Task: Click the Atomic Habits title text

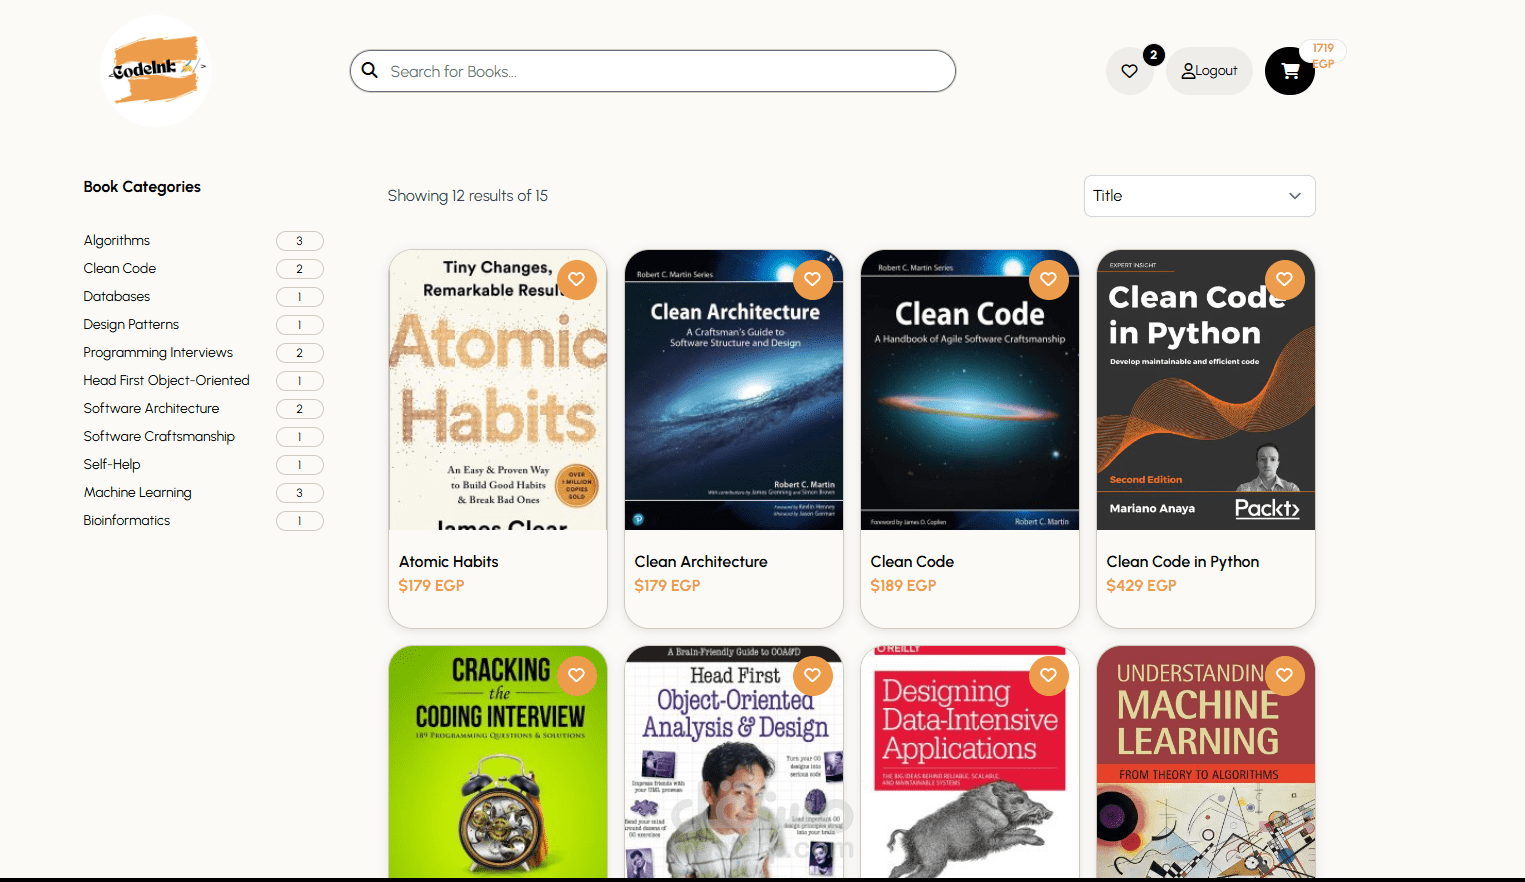Action: click(449, 562)
